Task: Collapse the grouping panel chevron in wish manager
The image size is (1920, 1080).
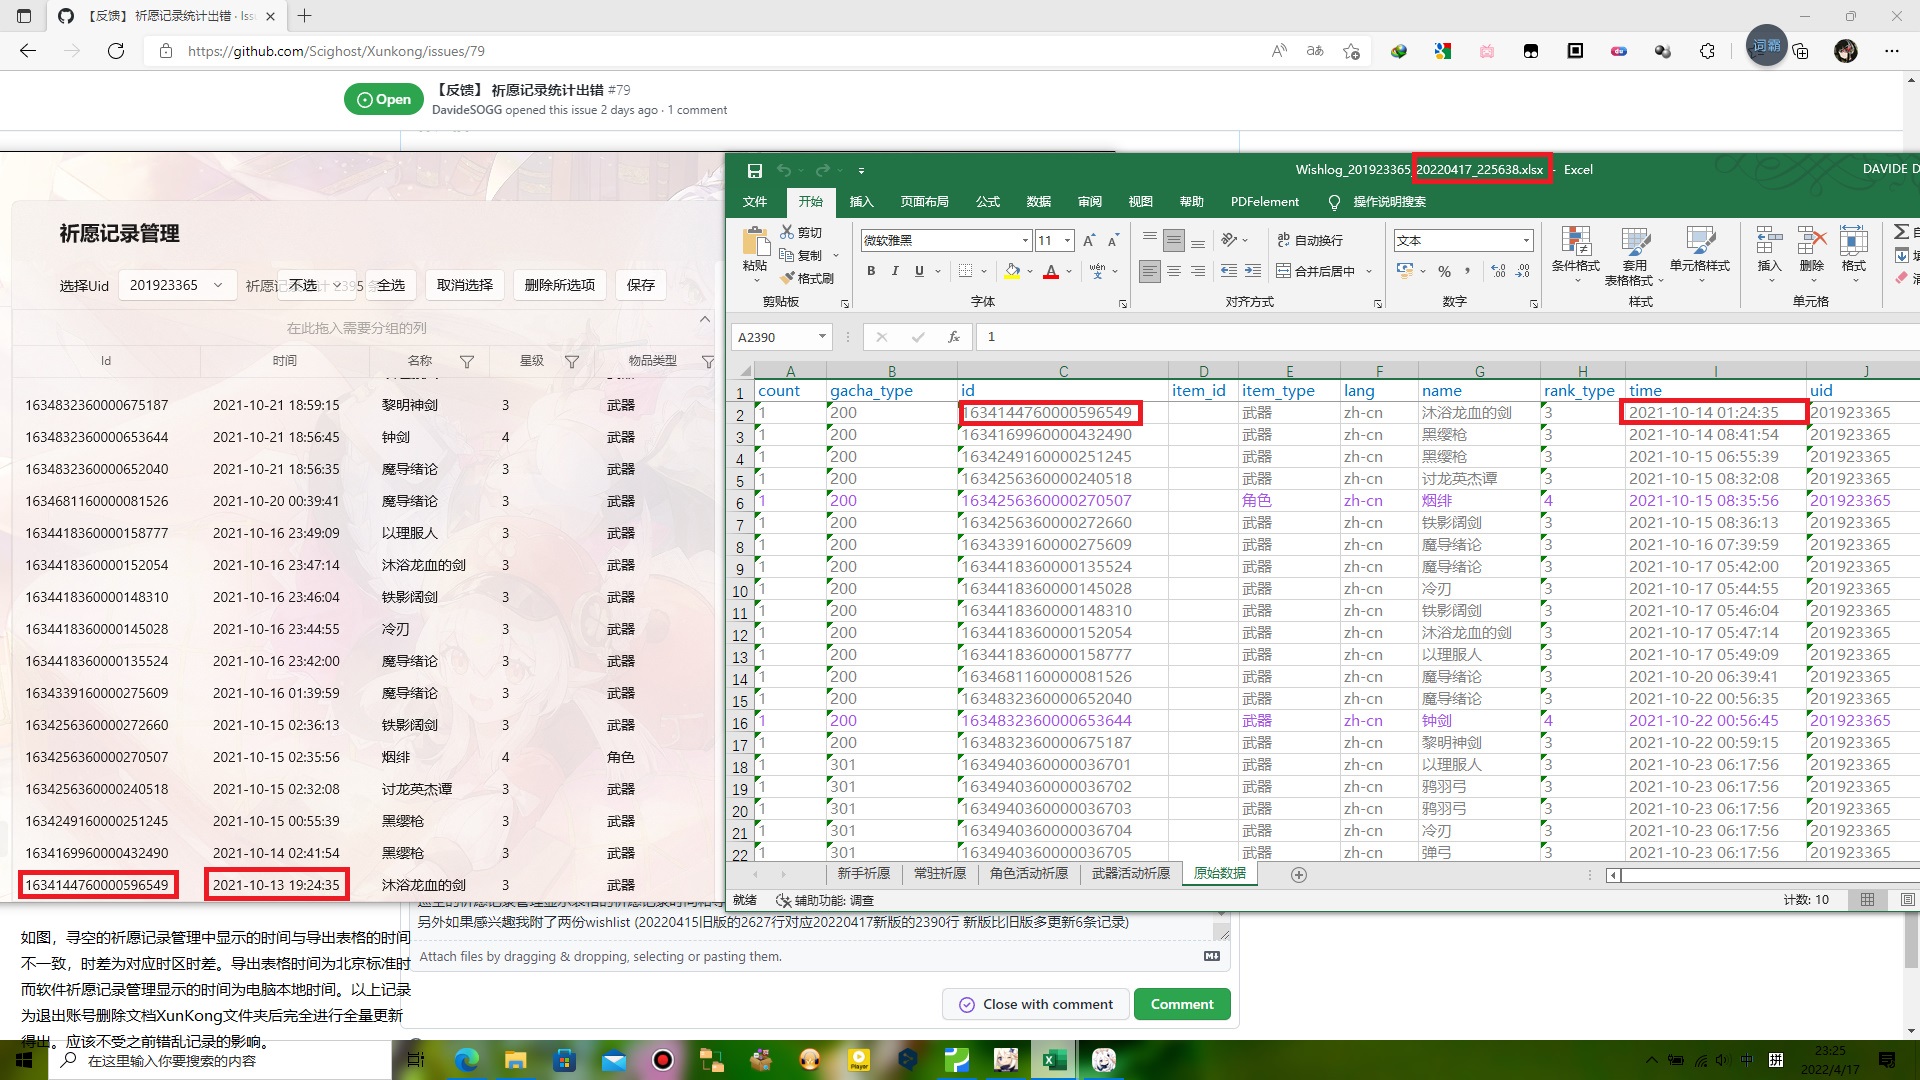Action: coord(705,319)
